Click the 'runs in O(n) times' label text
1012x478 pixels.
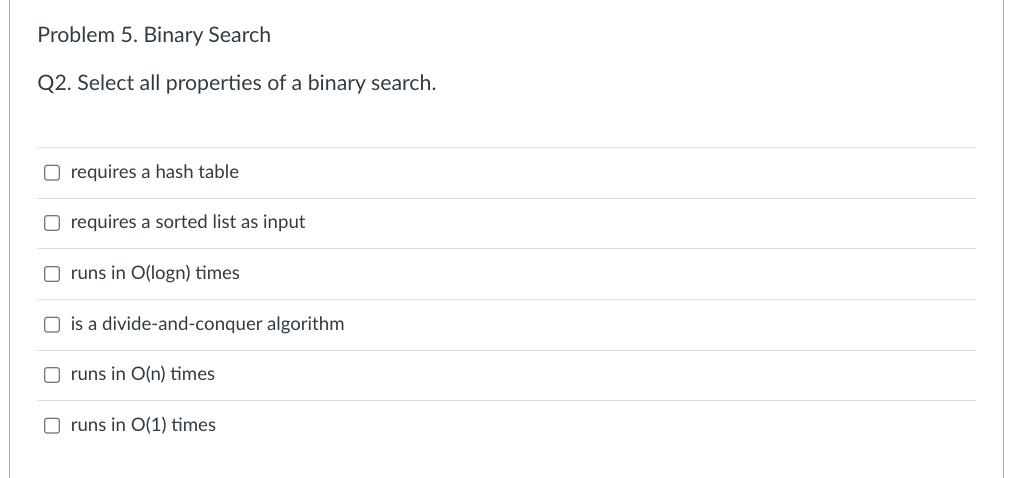pyautogui.click(x=143, y=374)
